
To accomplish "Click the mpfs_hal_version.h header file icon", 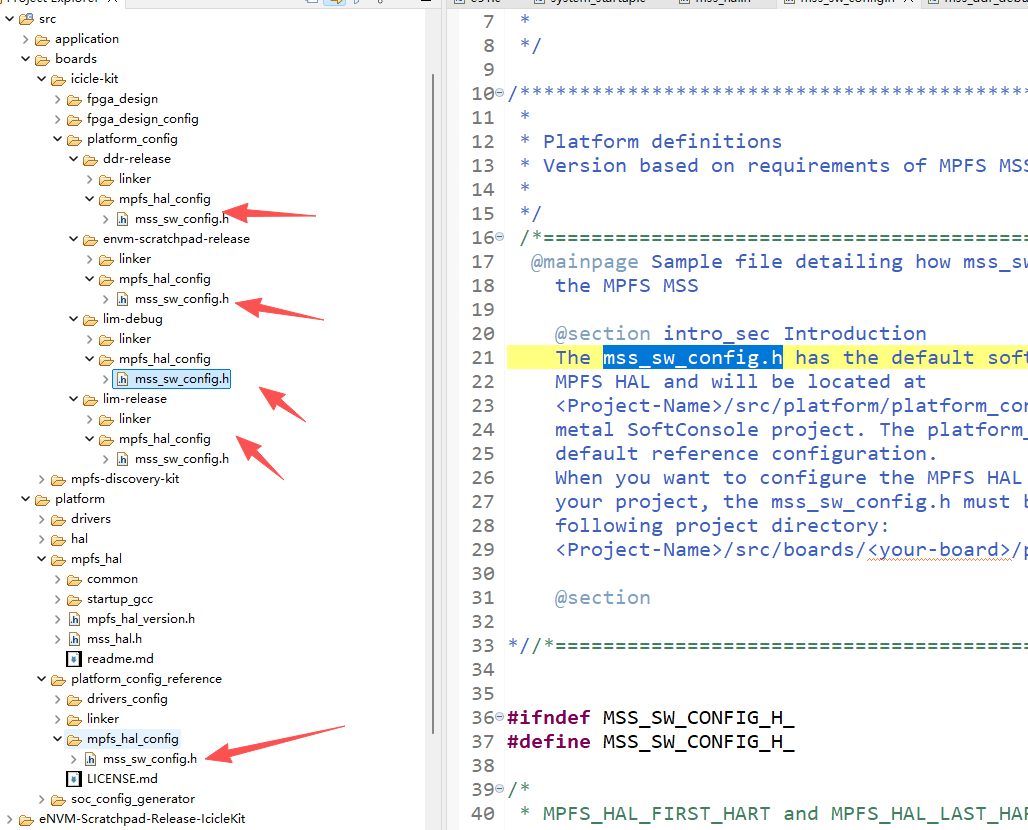I will coord(75,619).
